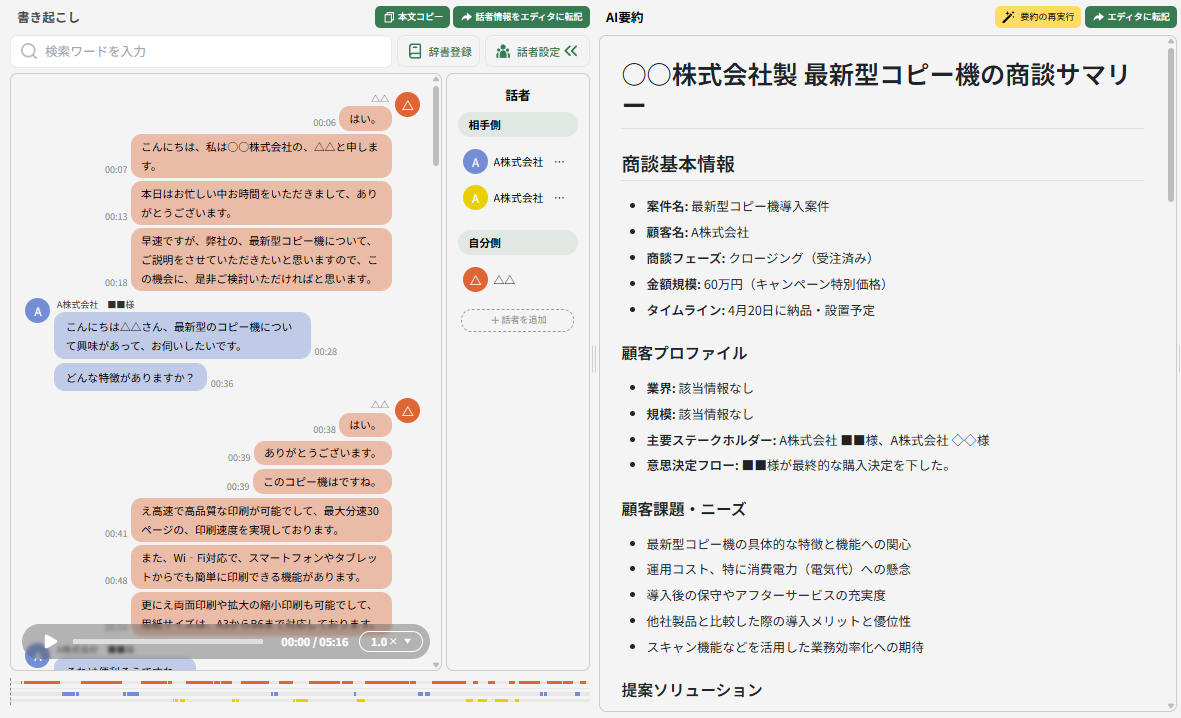Click the エディタに転記 button at top right
The width and height of the screenshot is (1181, 718).
tap(1131, 16)
